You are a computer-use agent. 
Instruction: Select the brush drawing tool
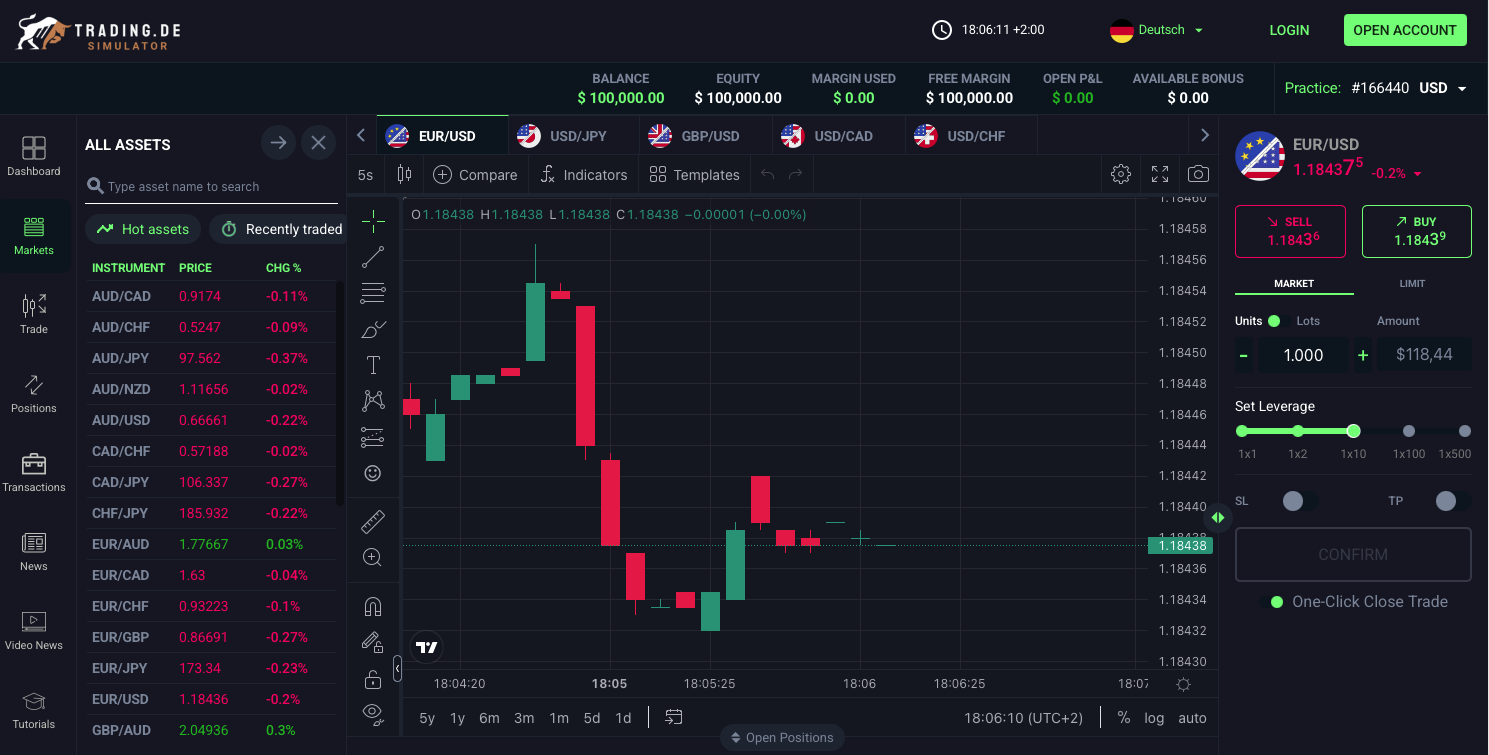[x=373, y=329]
